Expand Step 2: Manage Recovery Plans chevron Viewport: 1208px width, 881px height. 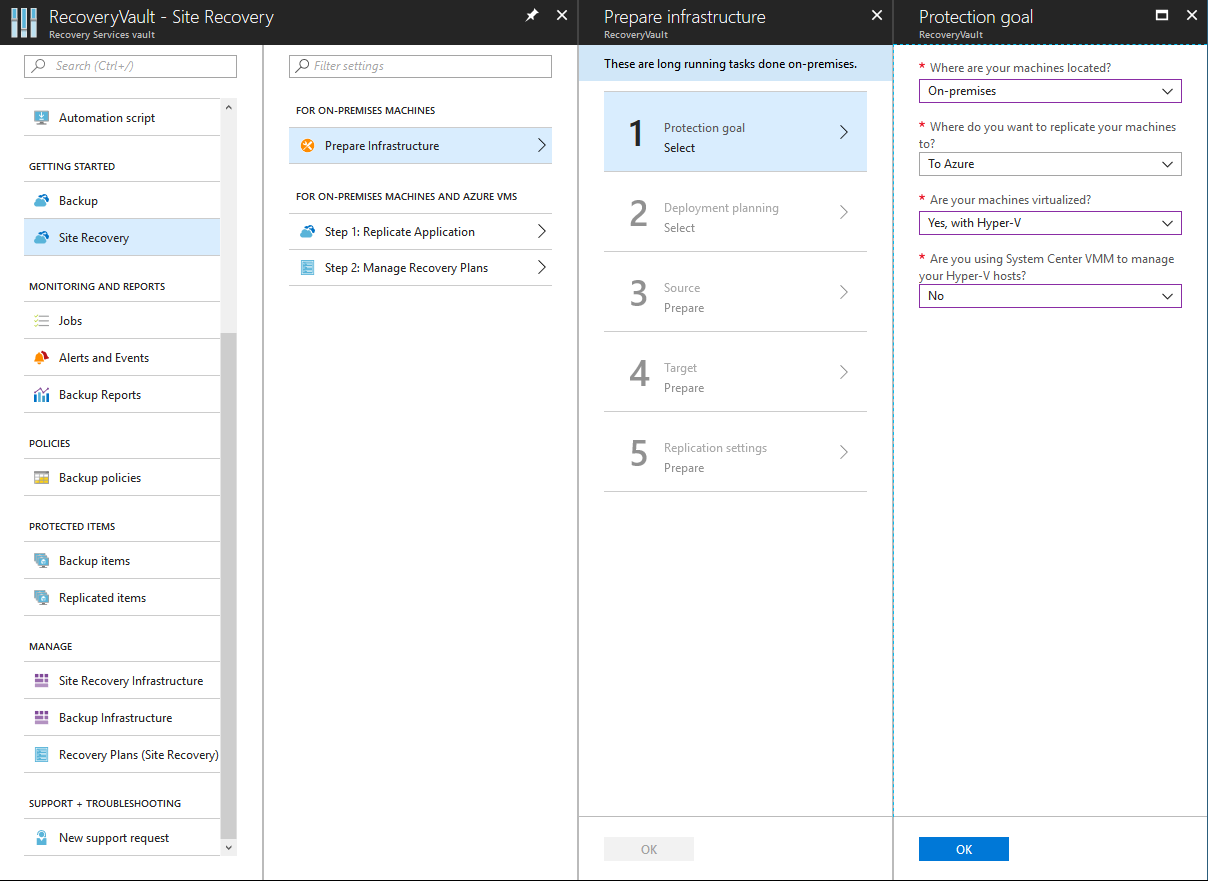(541, 267)
